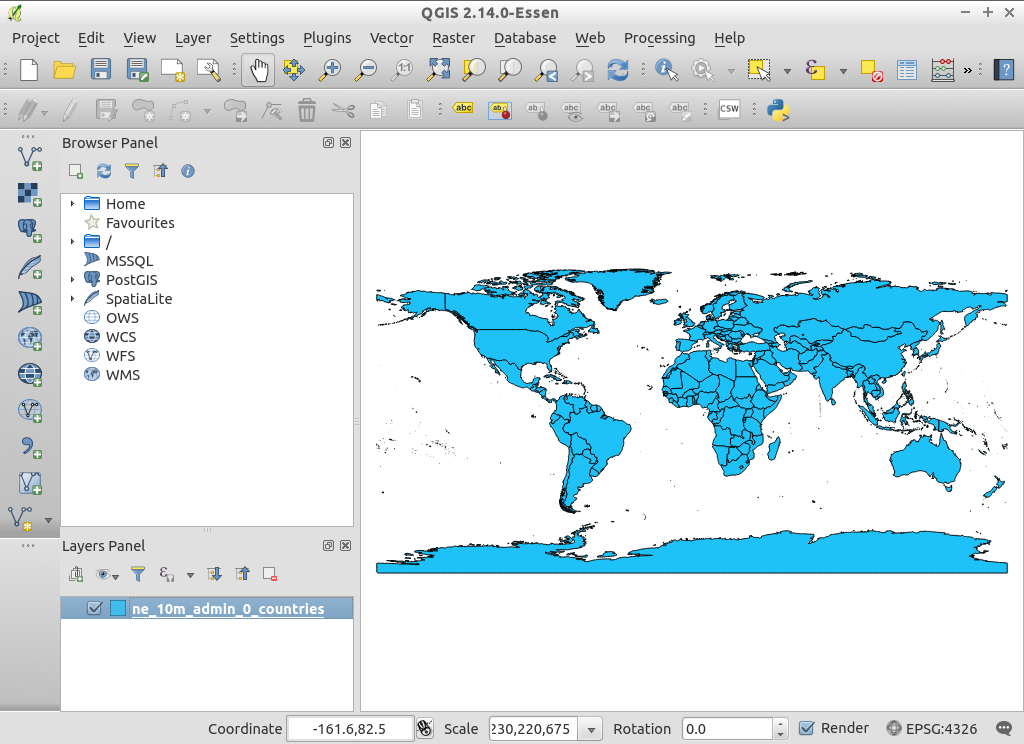
Task: Select the ne_10m_admin_0_countries layer name
Action: pyautogui.click(x=228, y=609)
